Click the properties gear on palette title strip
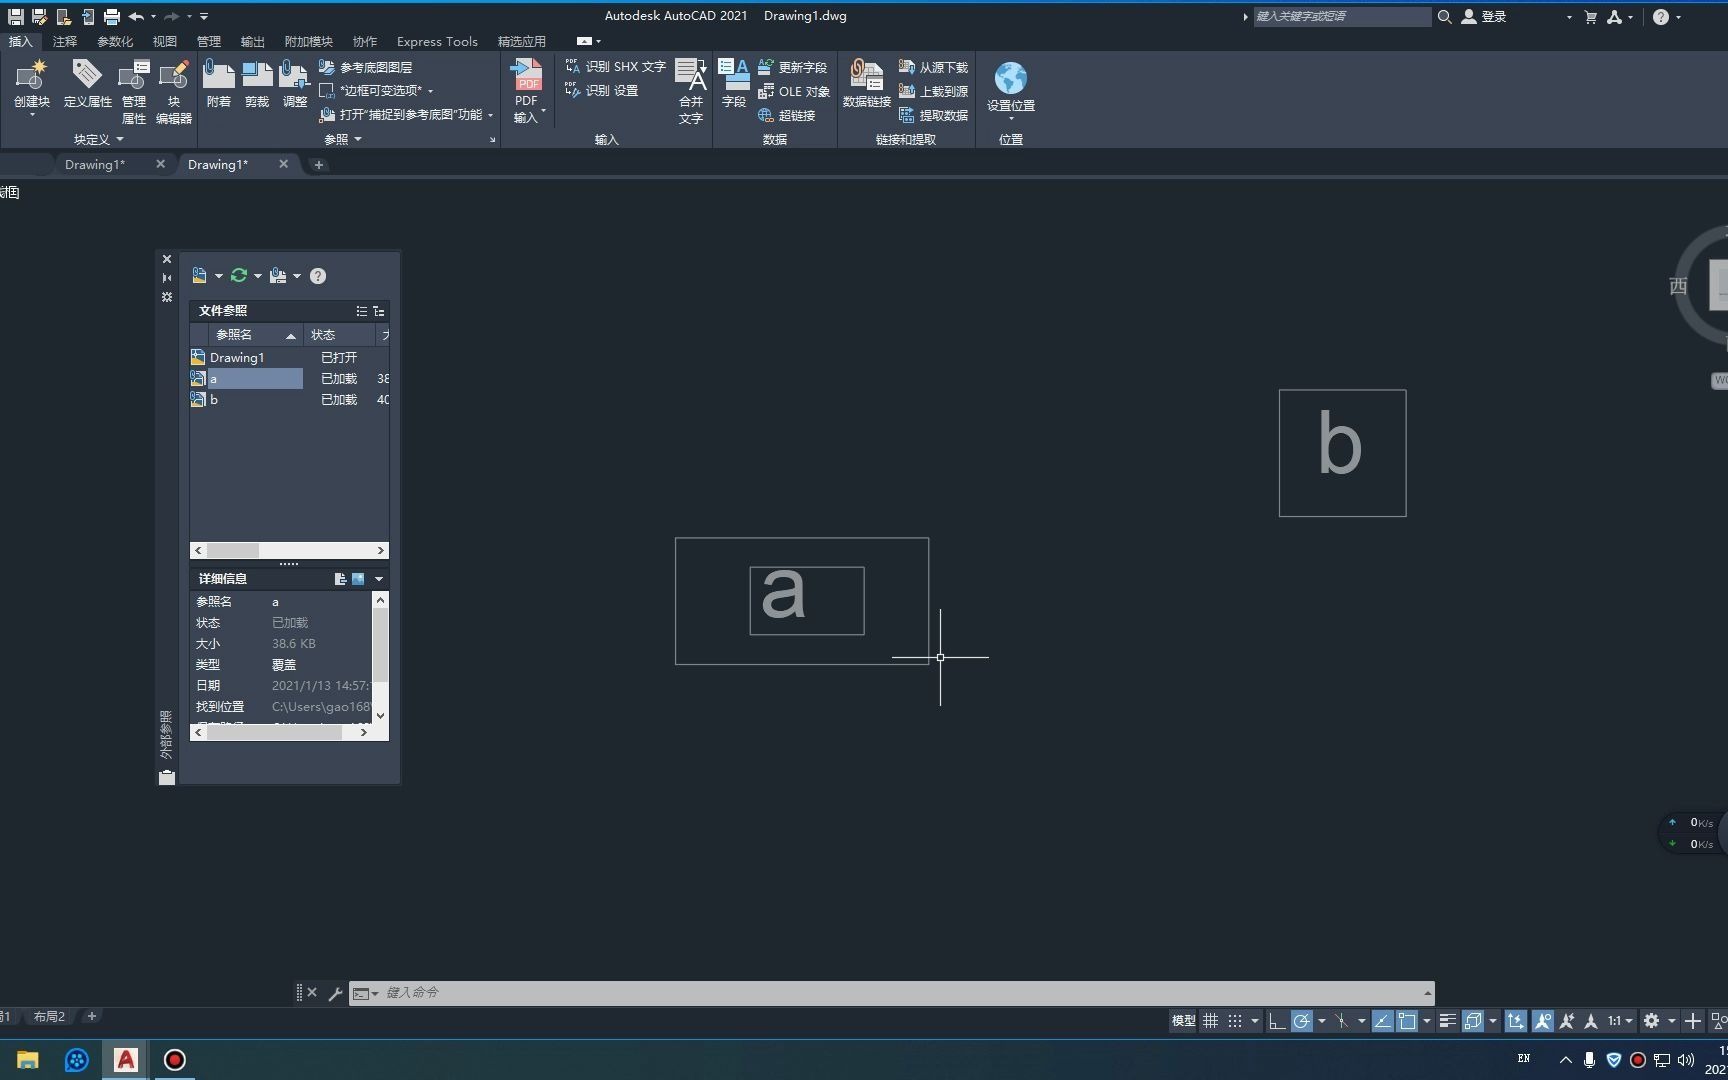 click(167, 297)
